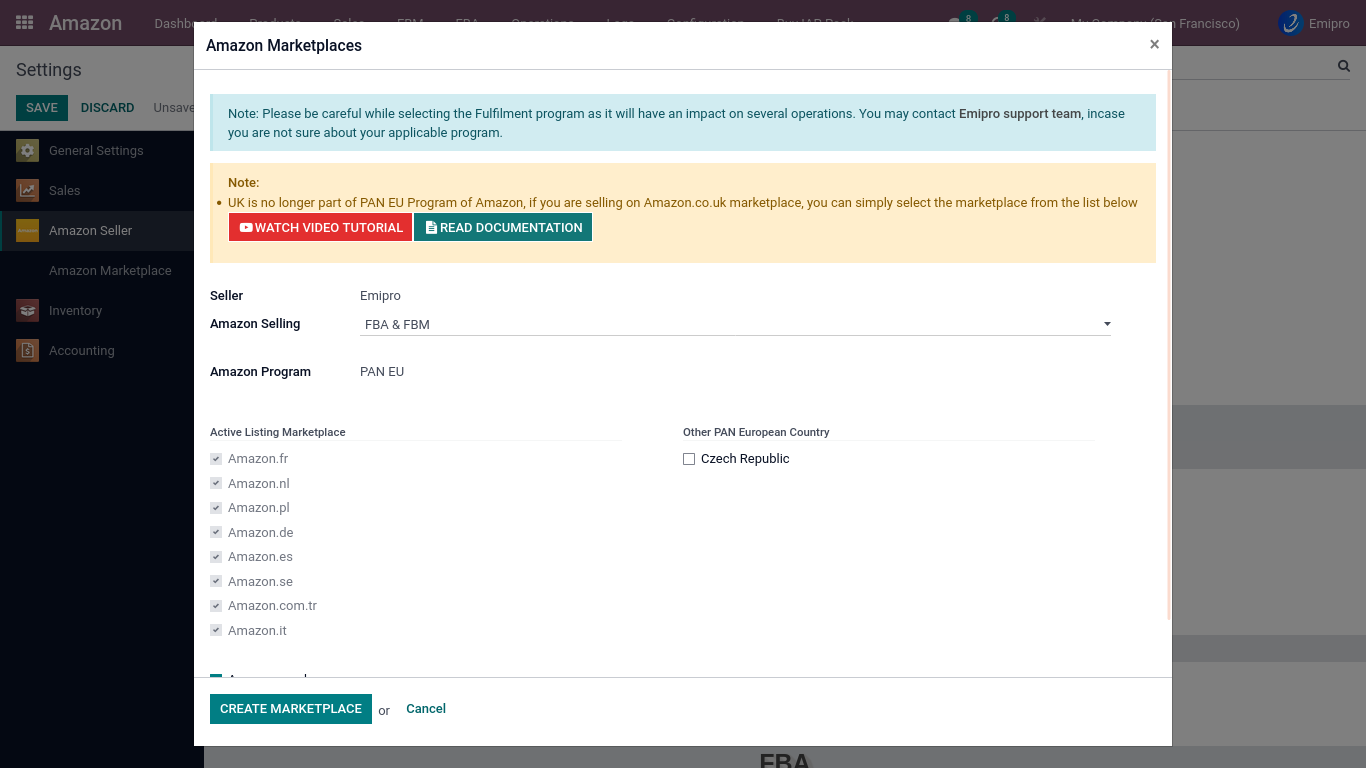Open the FBA & FBM selection field
Screen dimensions: 1366x768
pos(730,324)
